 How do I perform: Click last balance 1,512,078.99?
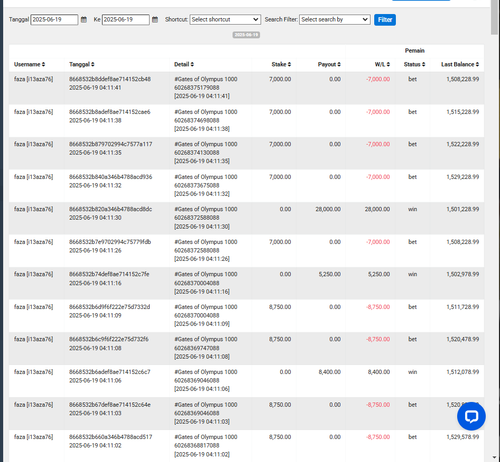(x=463, y=372)
